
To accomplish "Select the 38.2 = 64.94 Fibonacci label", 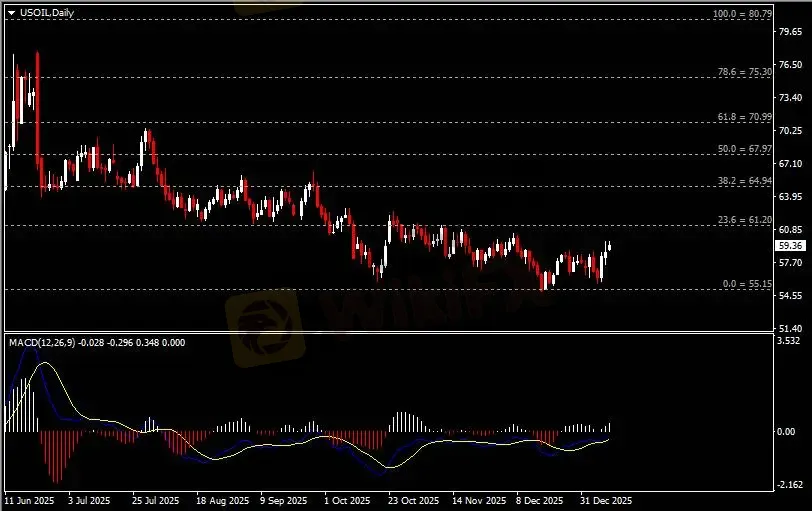I will click(745, 181).
